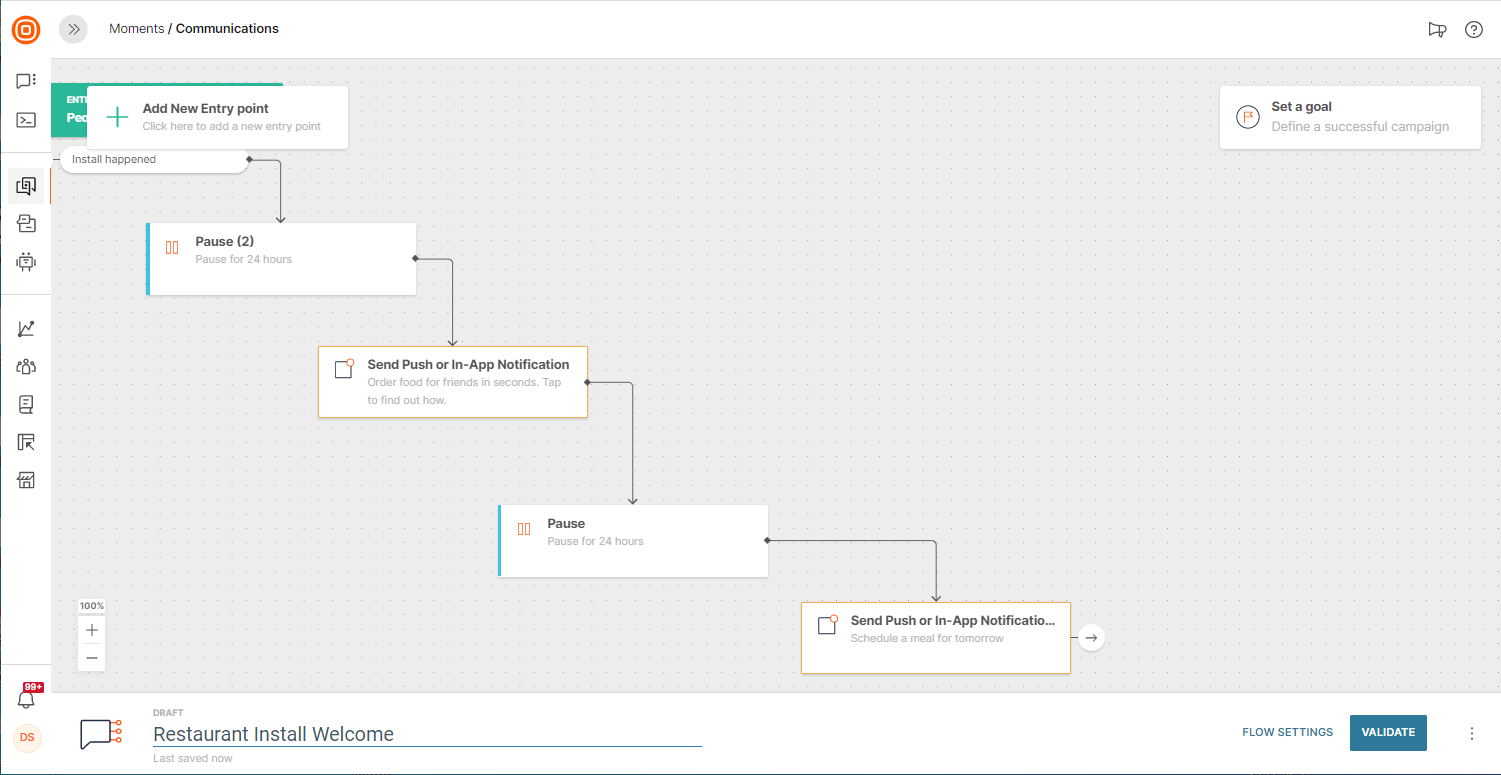Click the VALIDATE button
The image size is (1501, 775).
point(1388,732)
